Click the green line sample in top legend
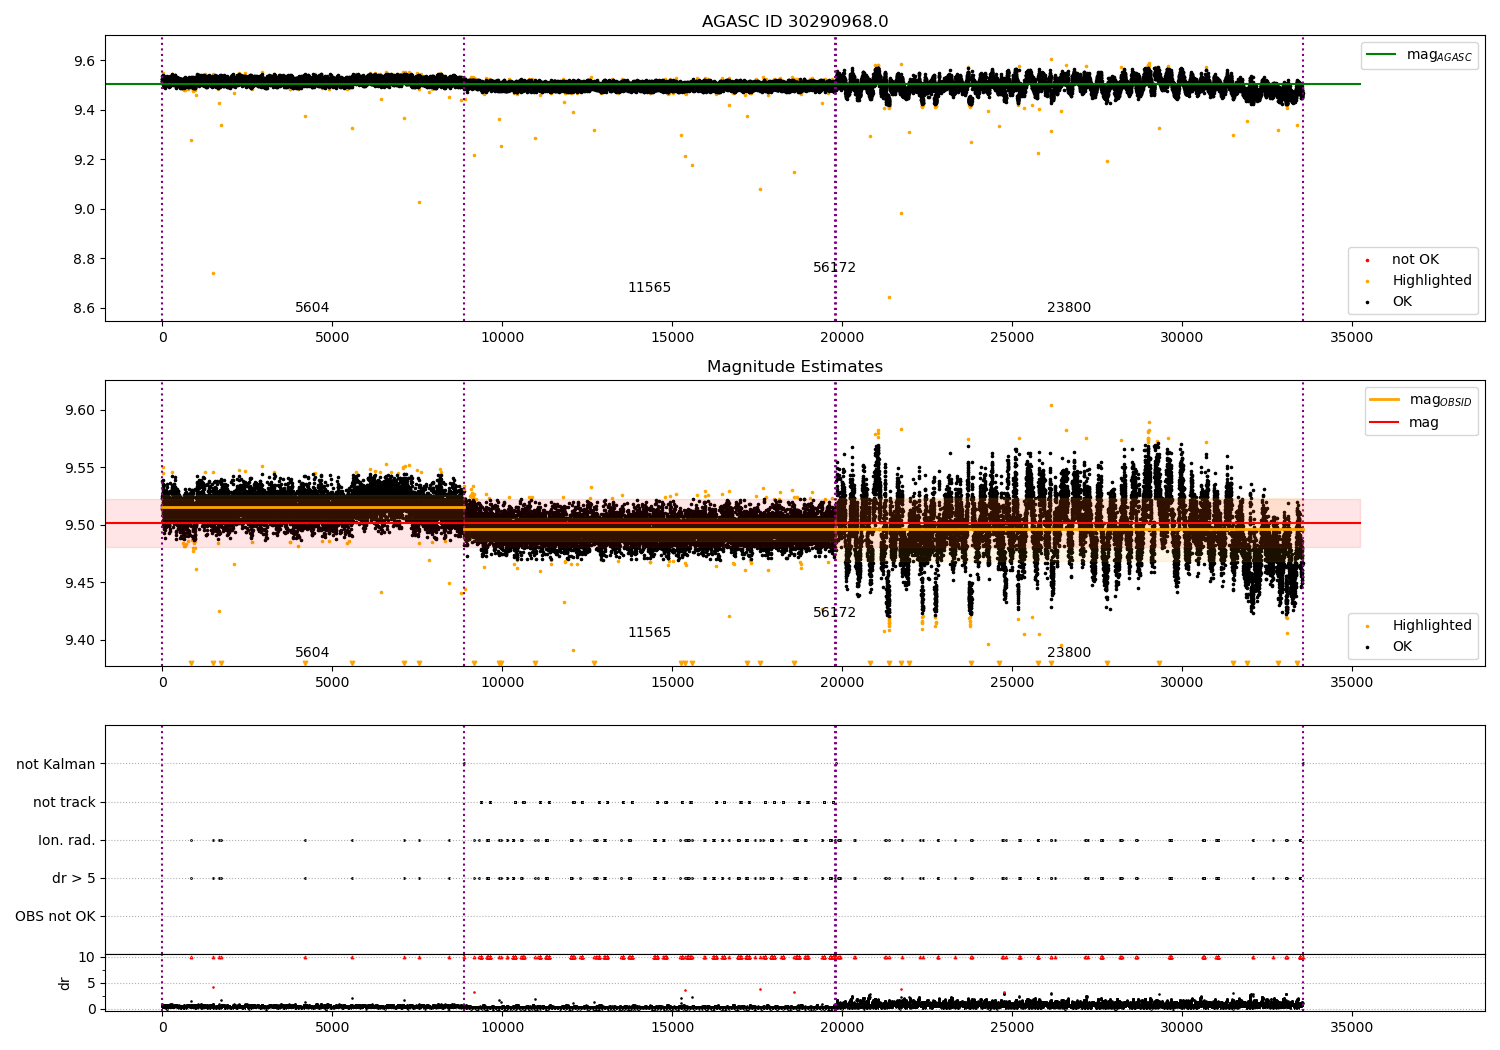 tap(1382, 55)
